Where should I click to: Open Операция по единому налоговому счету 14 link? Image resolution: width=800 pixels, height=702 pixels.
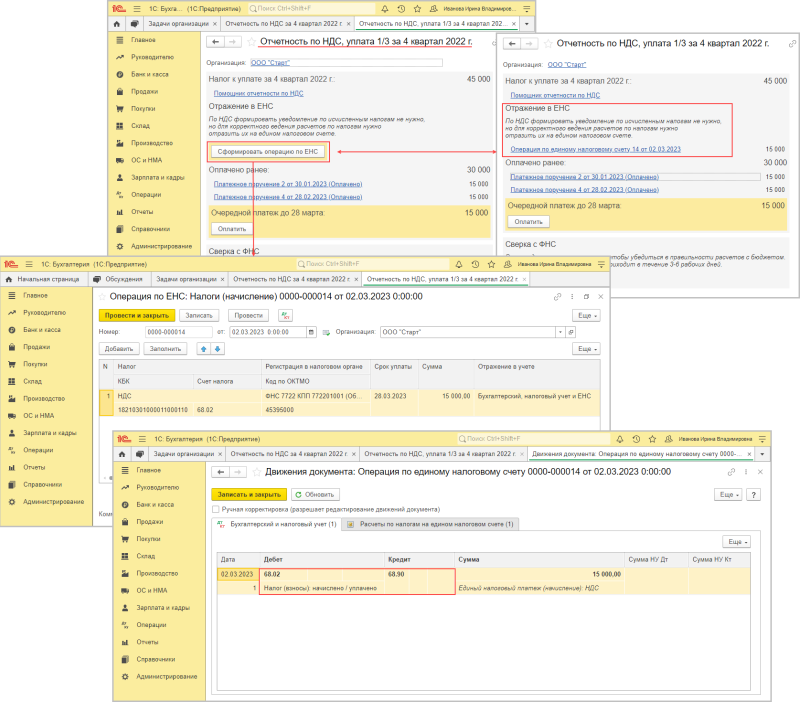coord(595,149)
